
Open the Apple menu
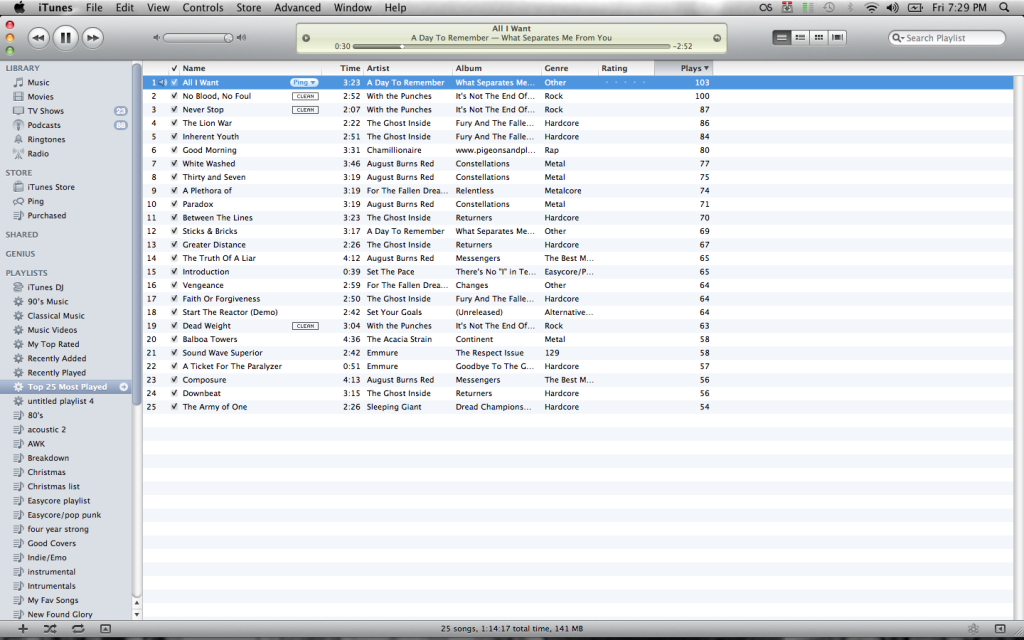pos(19,8)
